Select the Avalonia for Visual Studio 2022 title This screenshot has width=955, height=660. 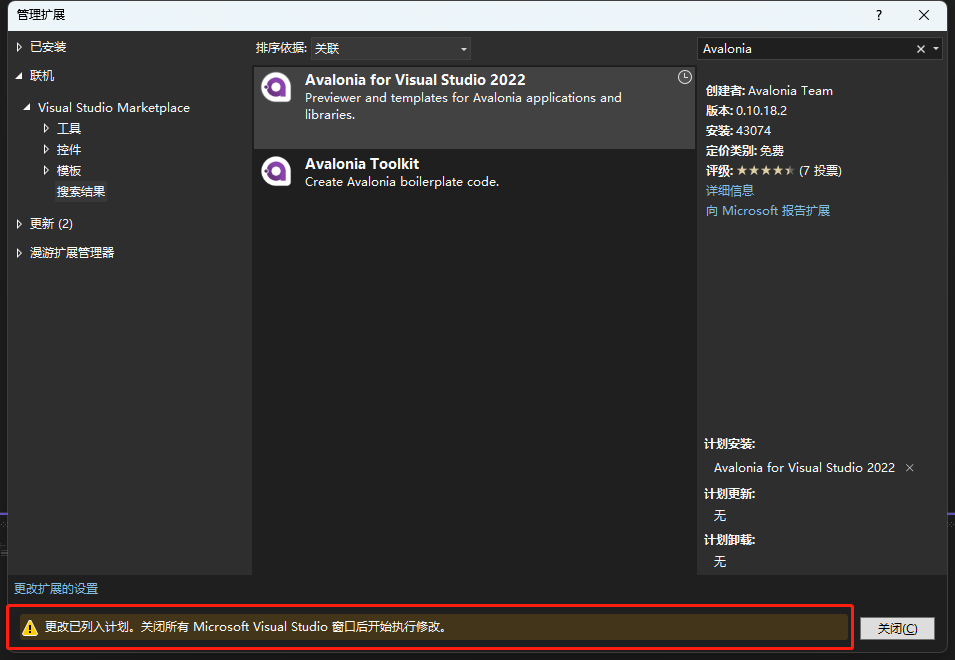[415, 80]
